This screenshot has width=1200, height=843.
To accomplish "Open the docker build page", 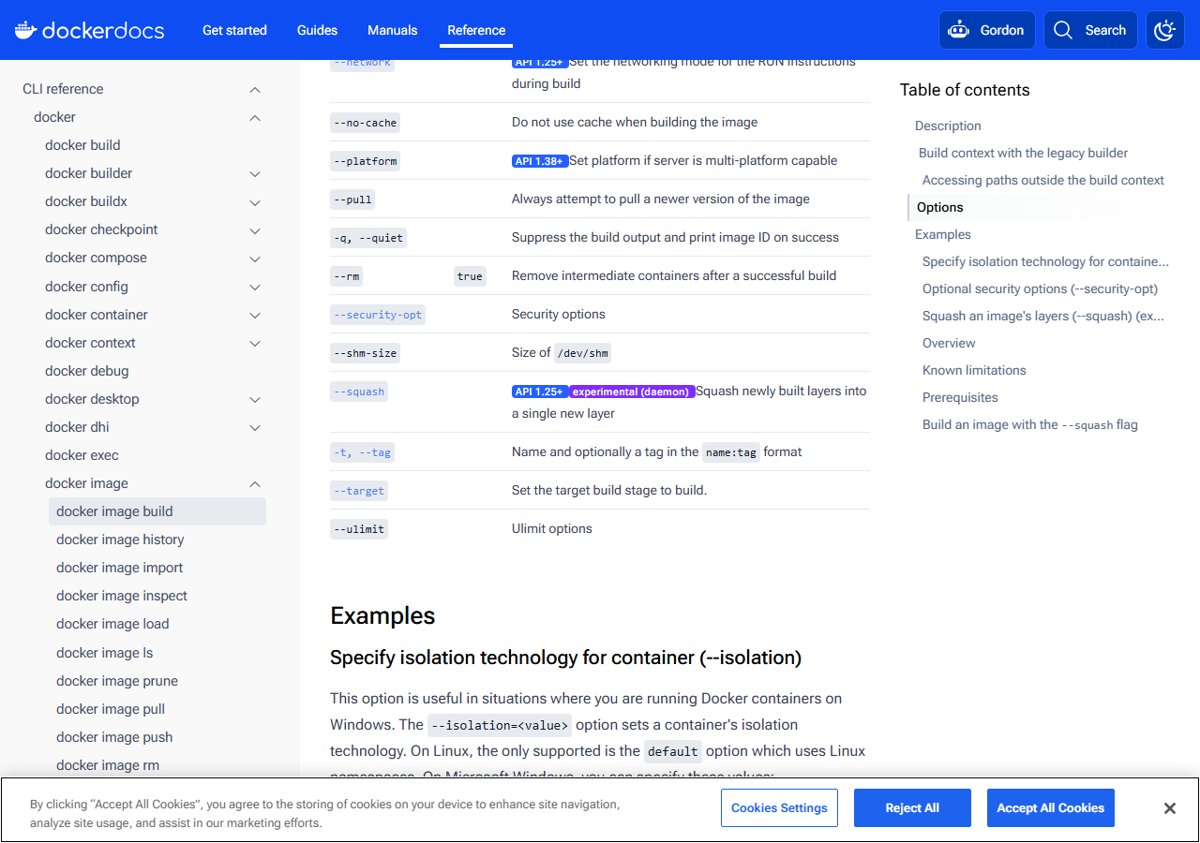I will point(83,145).
